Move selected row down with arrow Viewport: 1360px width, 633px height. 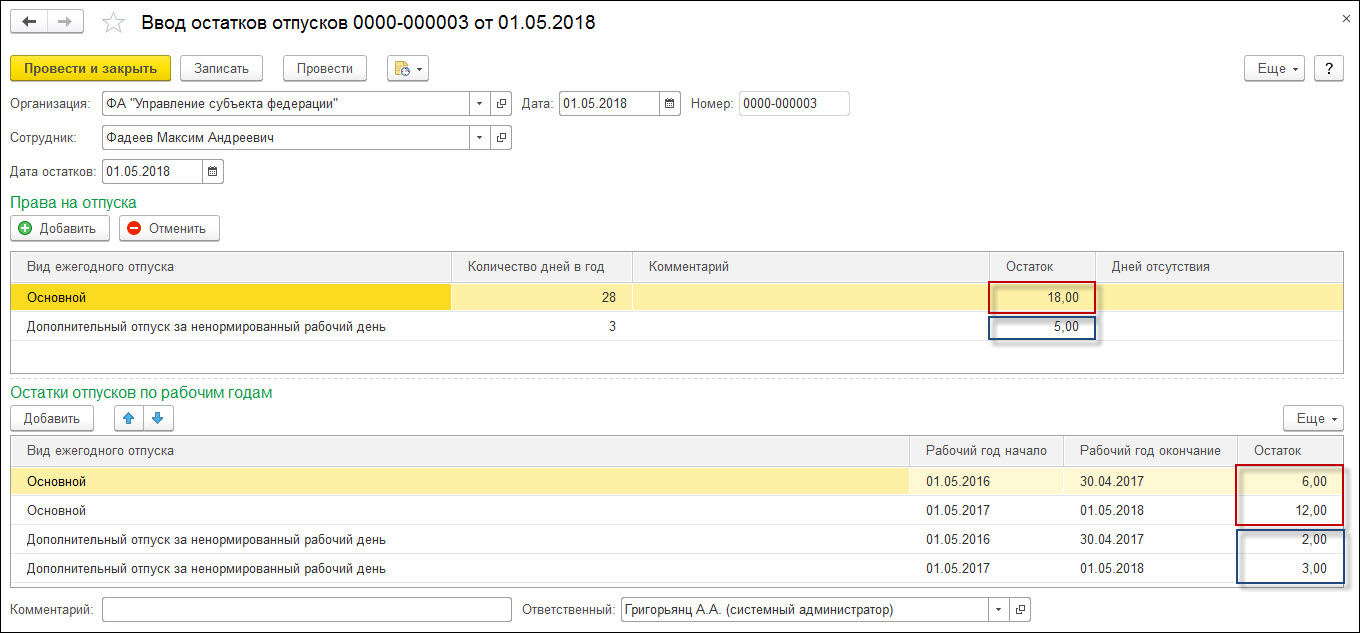[158, 418]
